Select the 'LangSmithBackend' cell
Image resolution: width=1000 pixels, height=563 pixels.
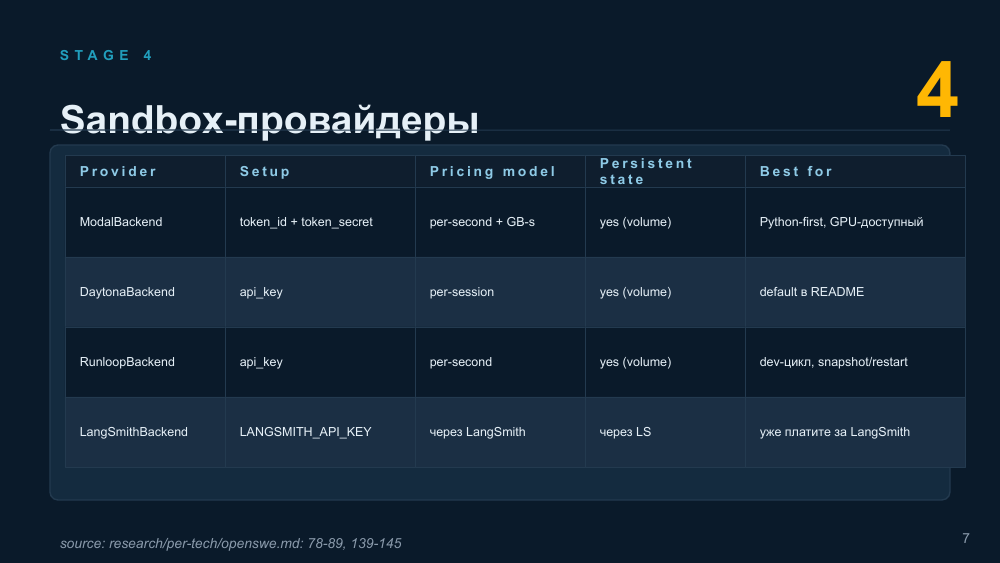(x=145, y=433)
